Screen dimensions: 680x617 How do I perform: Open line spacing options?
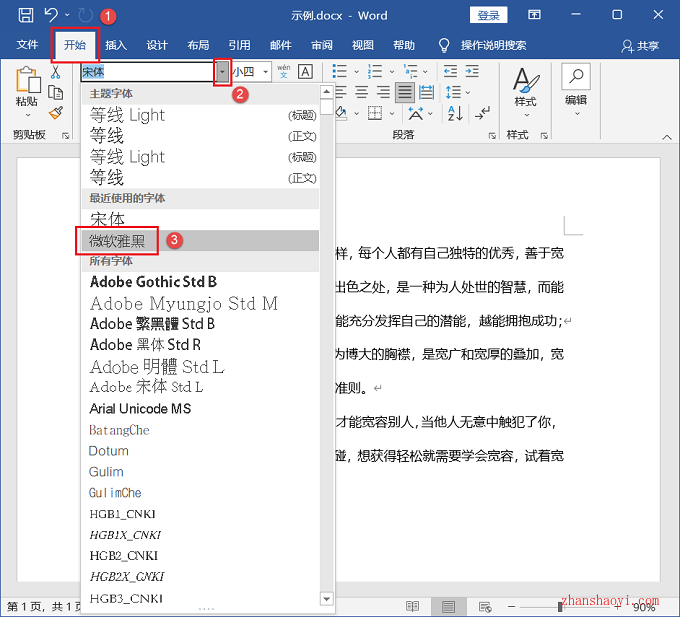coord(458,92)
